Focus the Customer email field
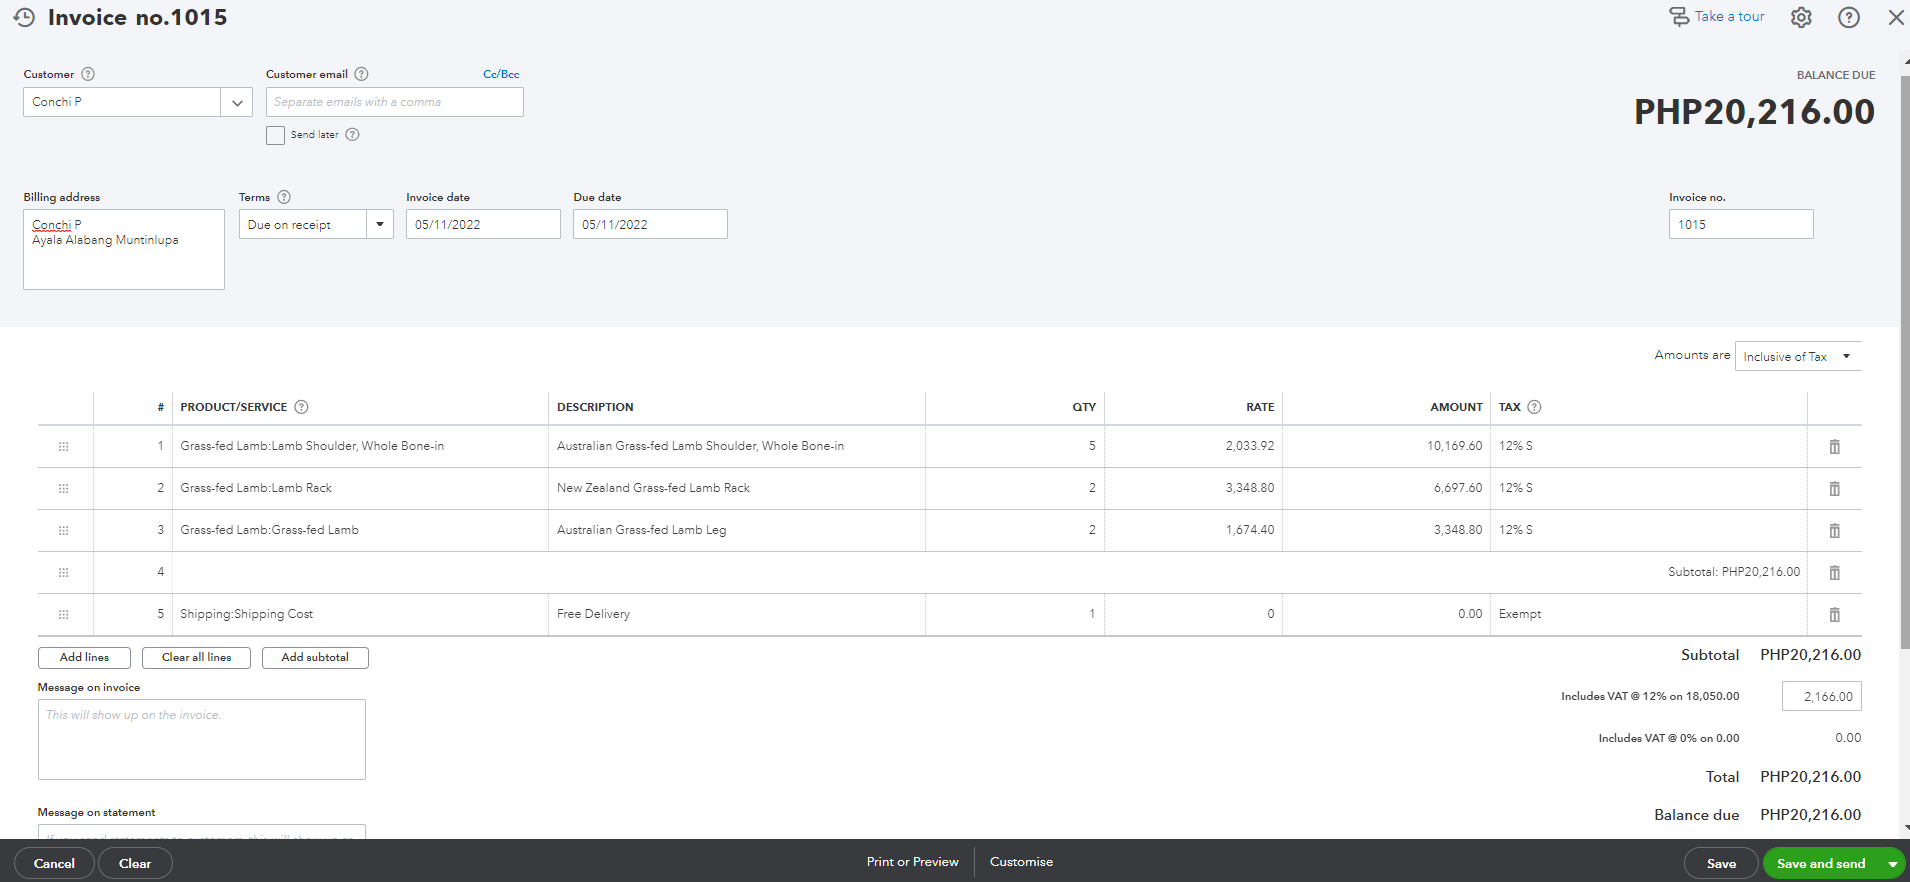 coord(394,102)
